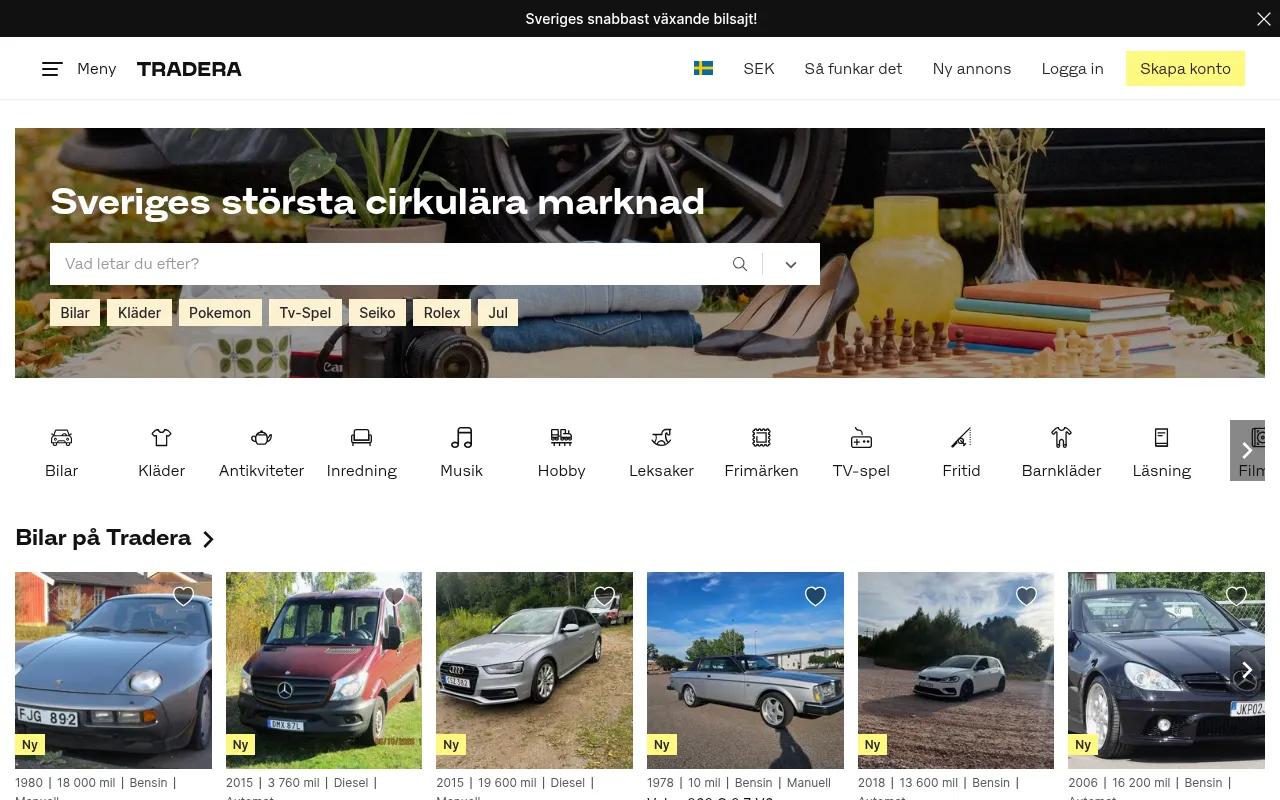Open the hamburger Meny icon
The width and height of the screenshot is (1280, 800).
tap(52, 69)
